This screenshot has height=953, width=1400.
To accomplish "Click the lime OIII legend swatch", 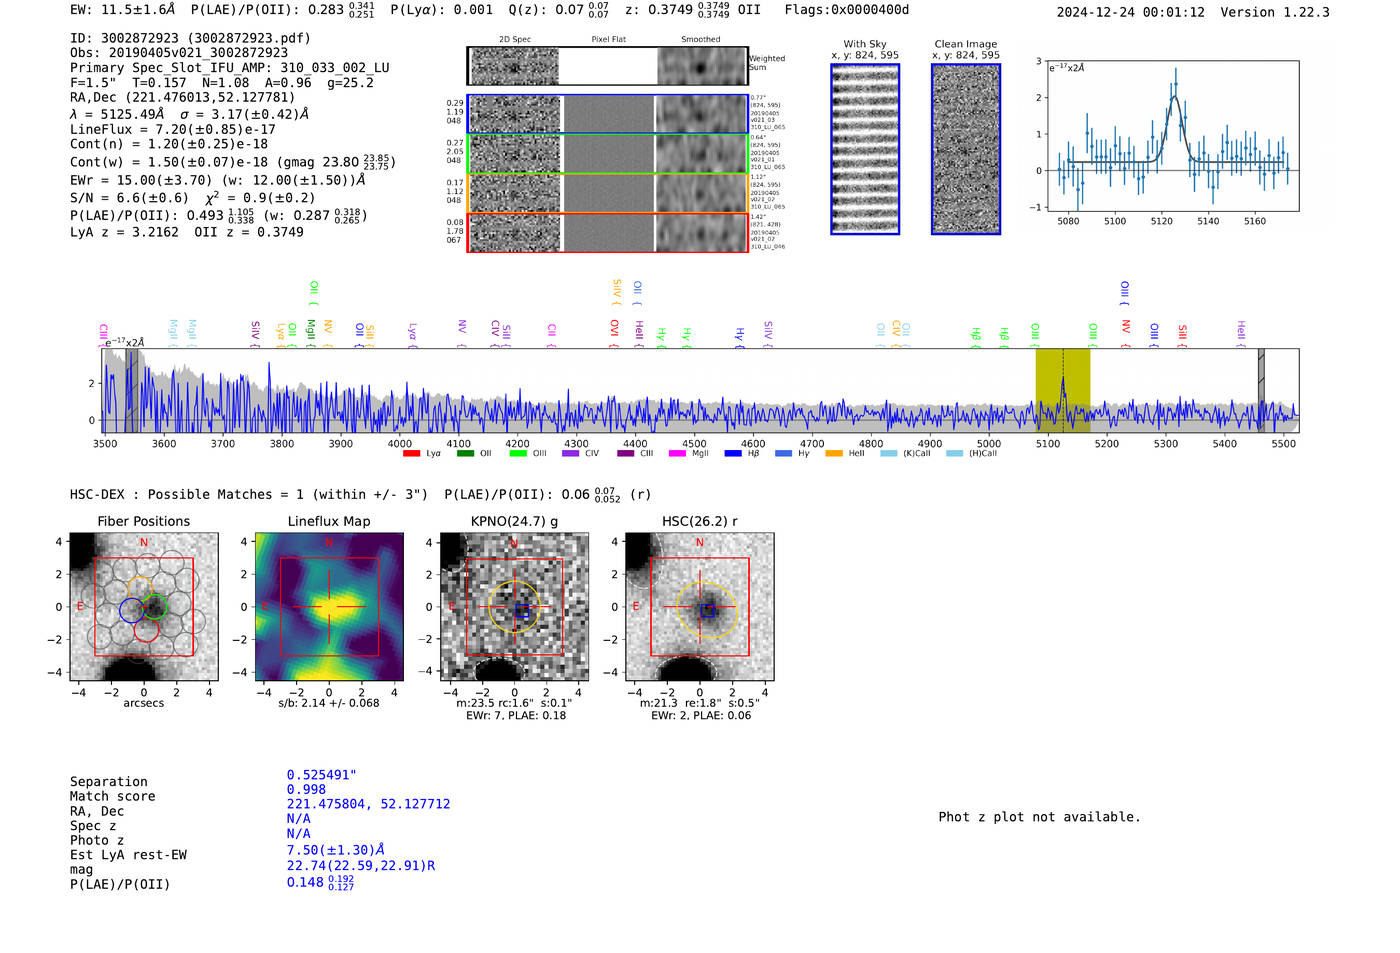I will tap(518, 454).
